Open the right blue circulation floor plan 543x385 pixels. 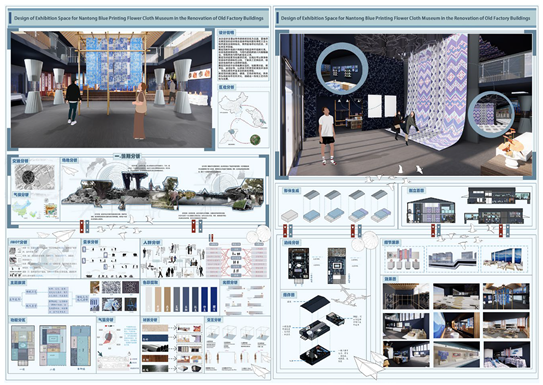click(337, 265)
